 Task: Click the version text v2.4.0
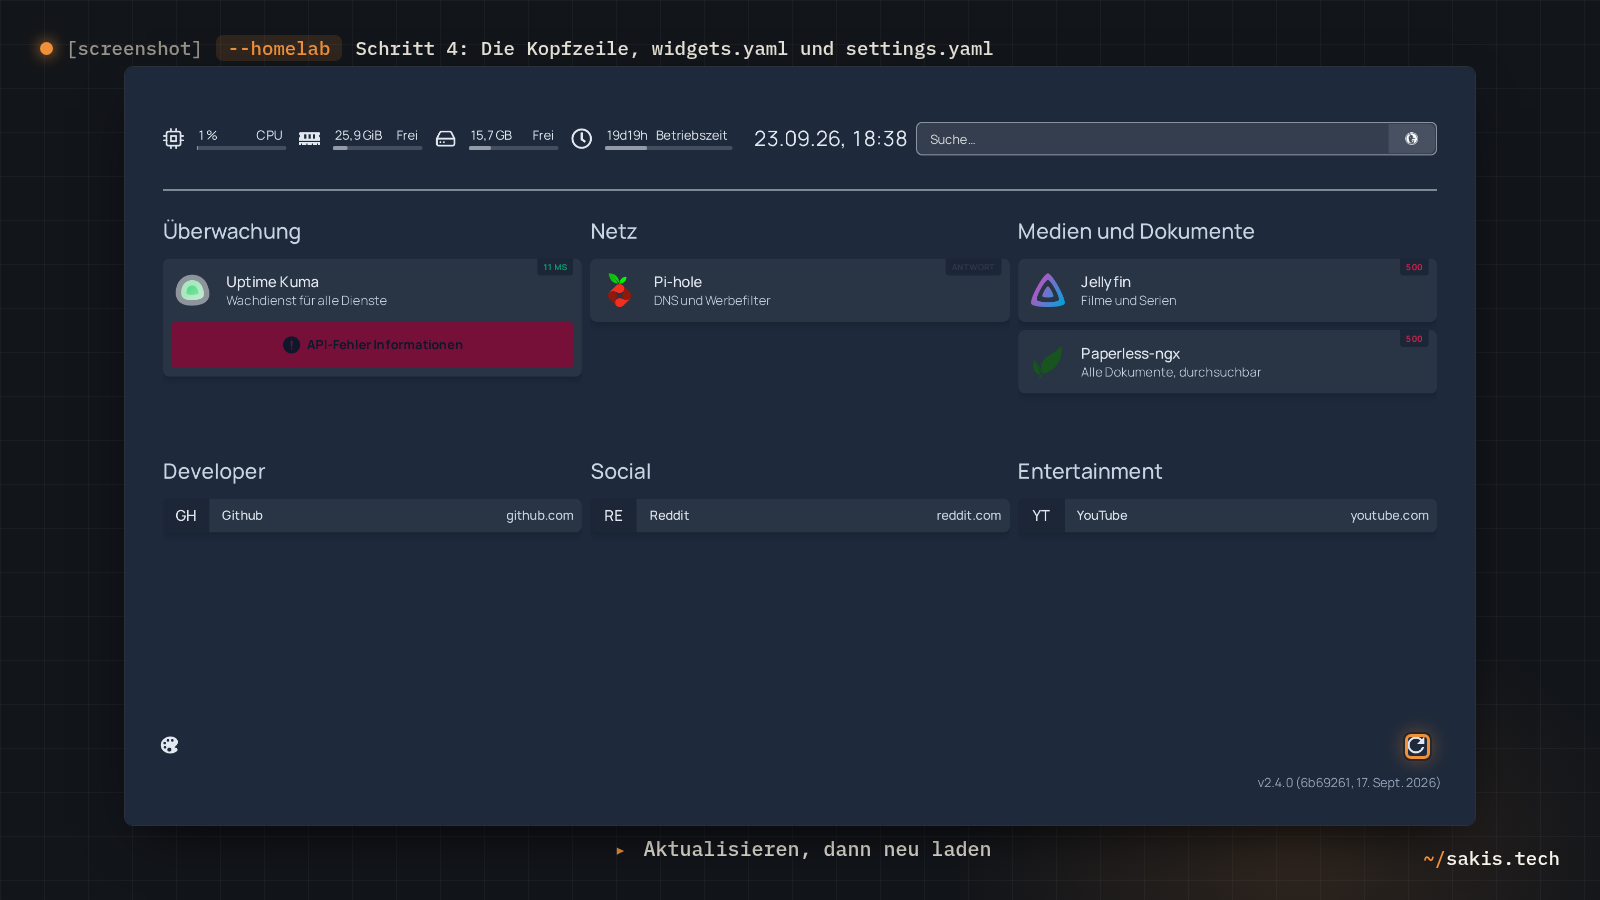click(x=1349, y=783)
